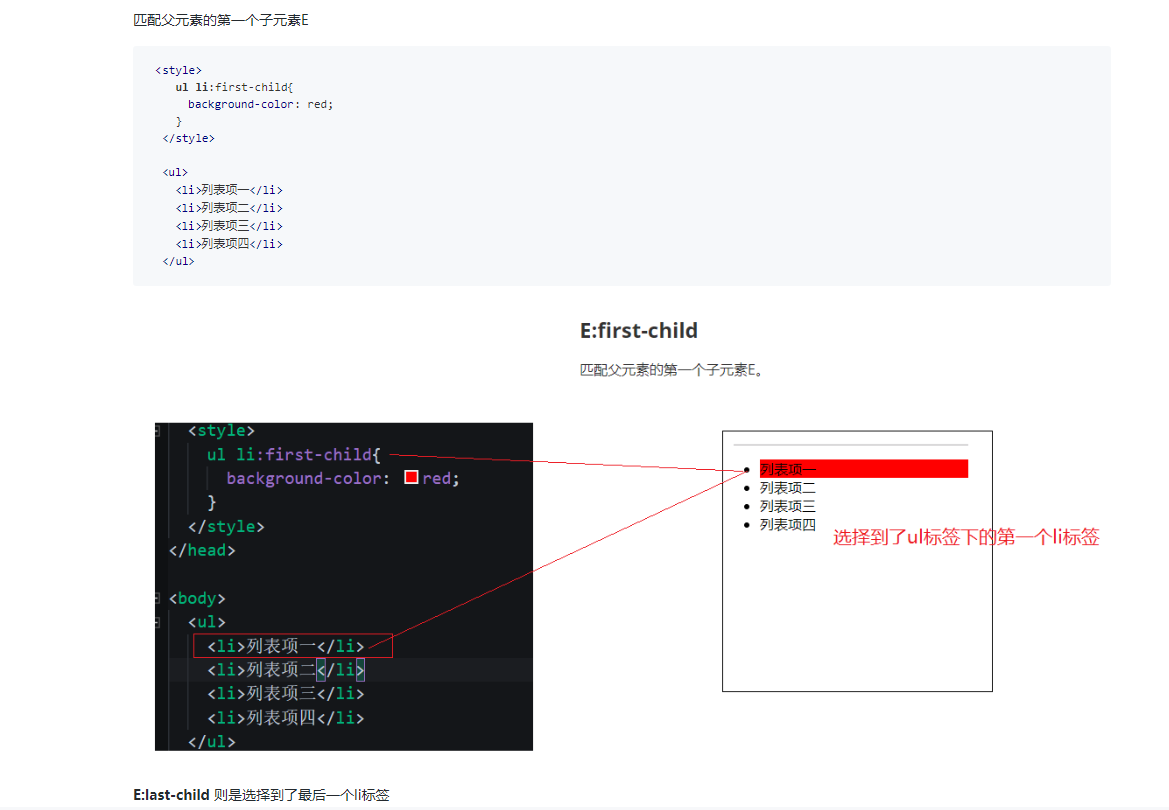Click the red annotation 选择到了ul标签下的第一个li标签

coord(966,538)
